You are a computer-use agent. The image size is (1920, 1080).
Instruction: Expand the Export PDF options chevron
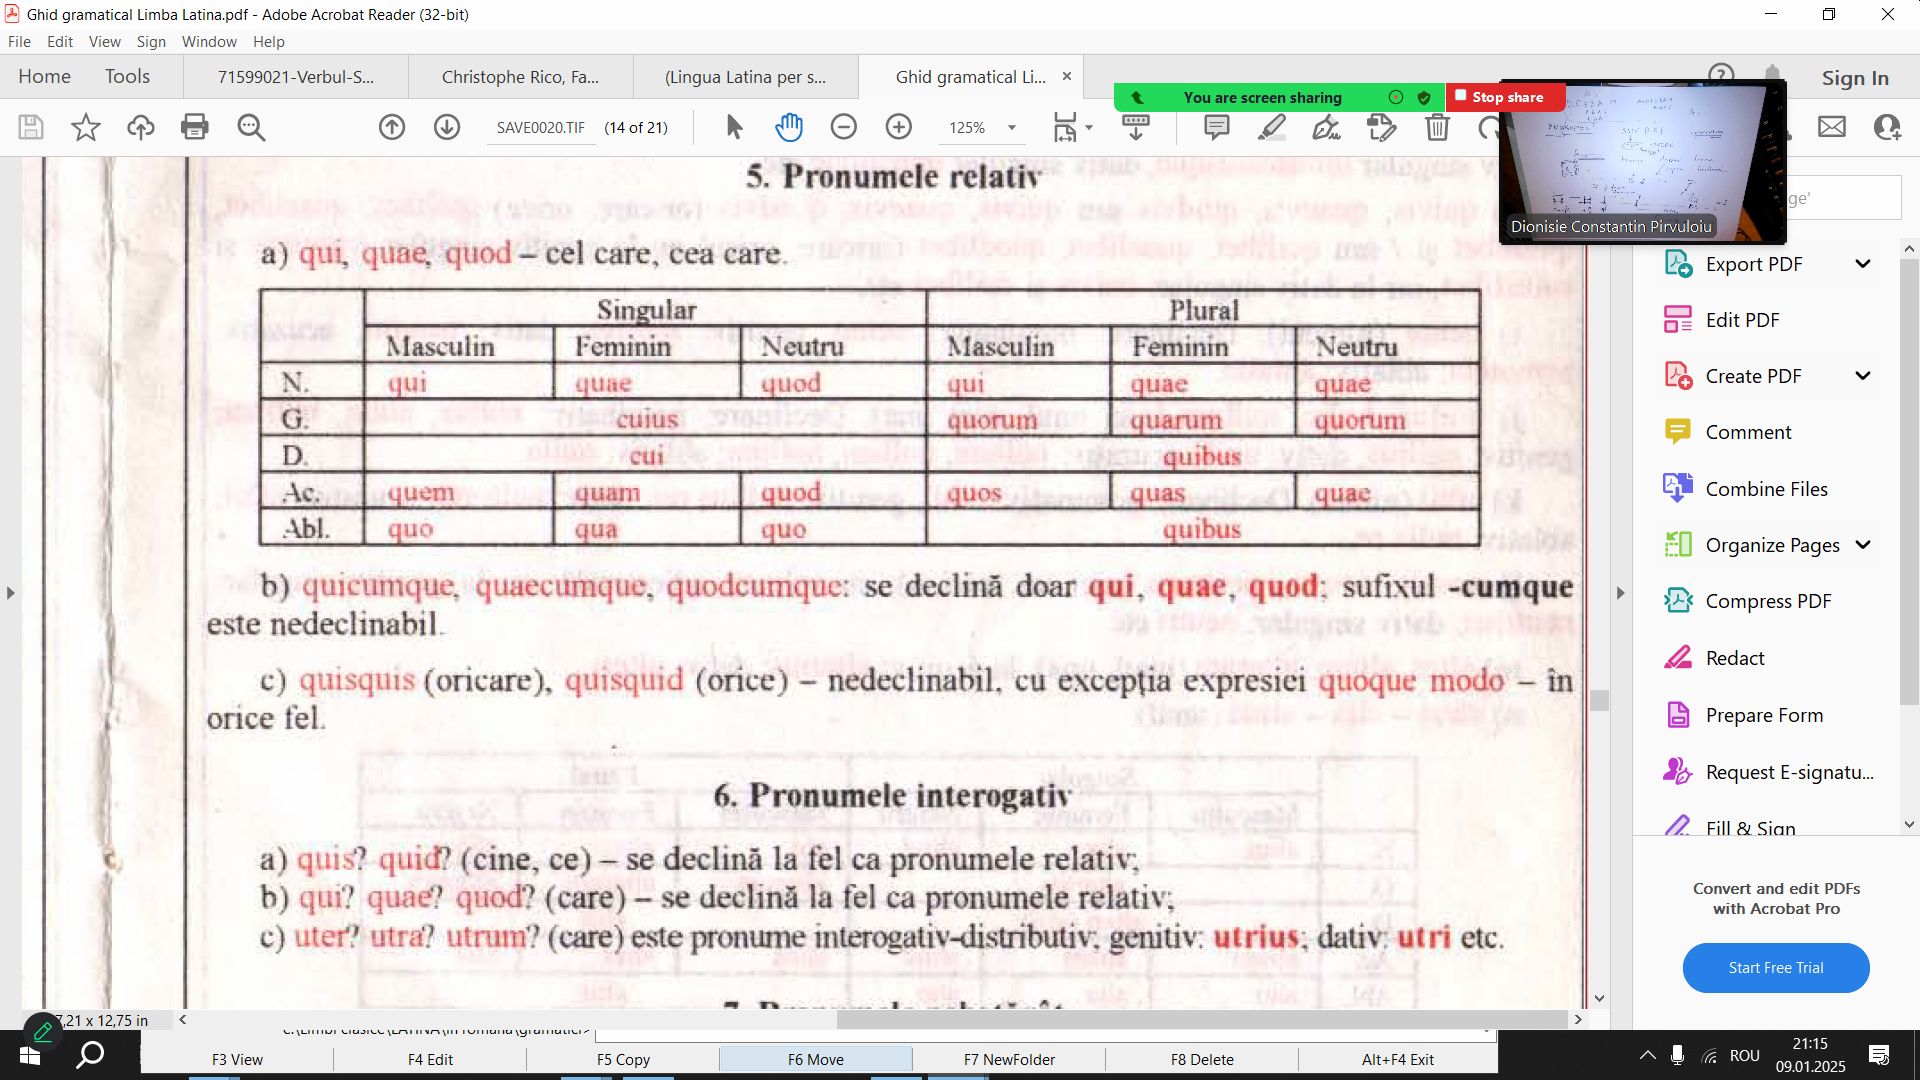point(1862,264)
